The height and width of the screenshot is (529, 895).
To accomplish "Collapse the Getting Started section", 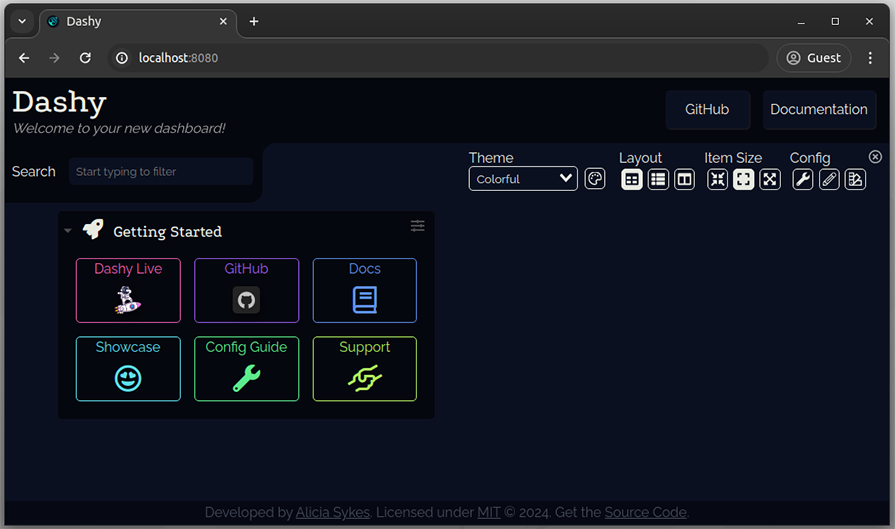I will pyautogui.click(x=68, y=231).
